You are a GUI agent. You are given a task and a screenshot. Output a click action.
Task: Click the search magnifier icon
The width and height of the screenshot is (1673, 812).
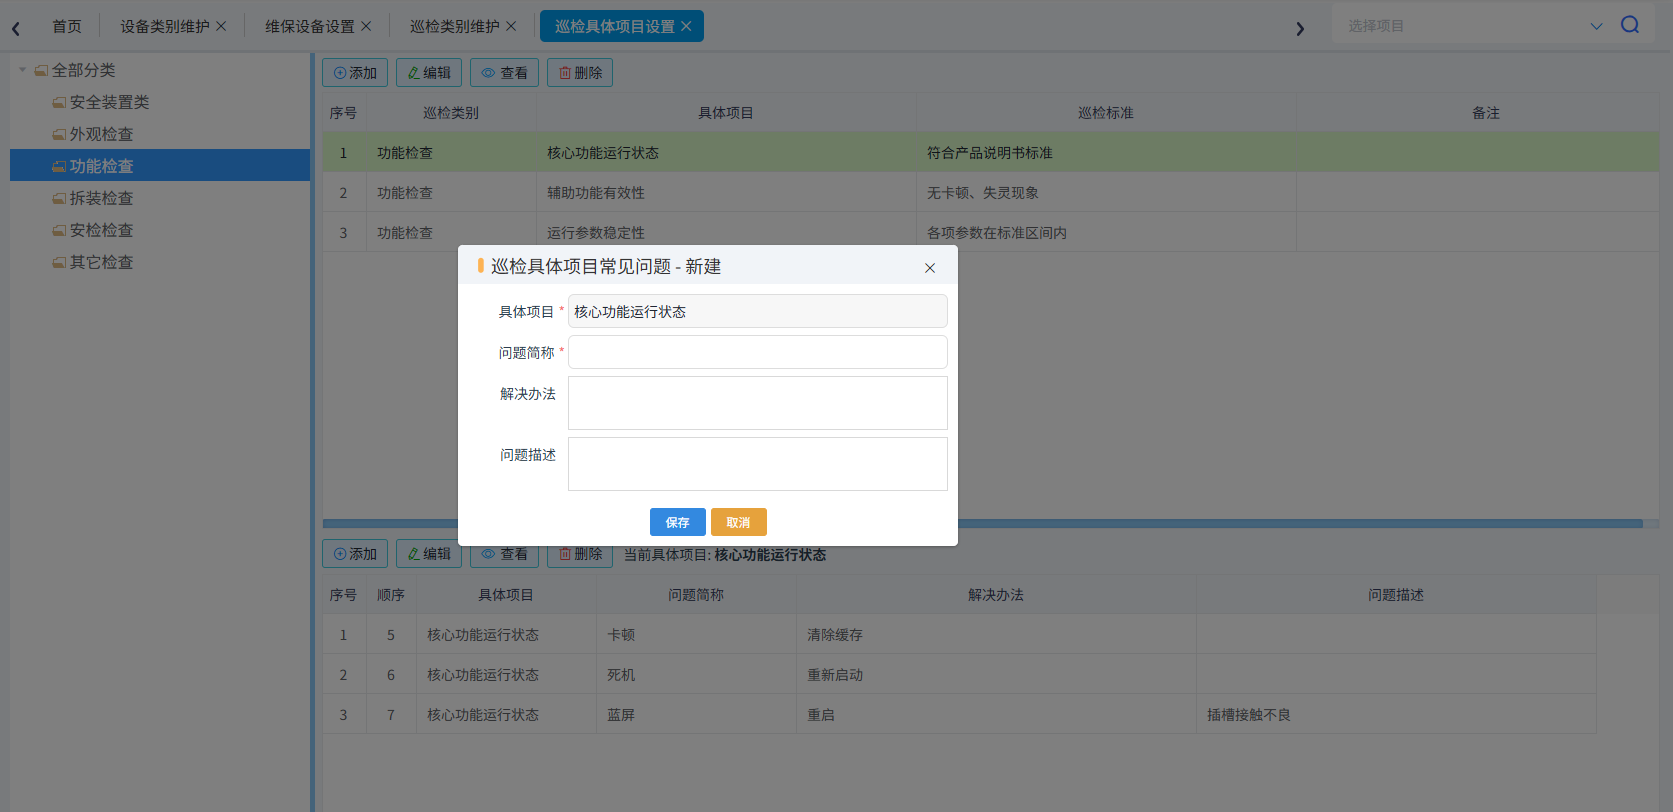(1630, 25)
